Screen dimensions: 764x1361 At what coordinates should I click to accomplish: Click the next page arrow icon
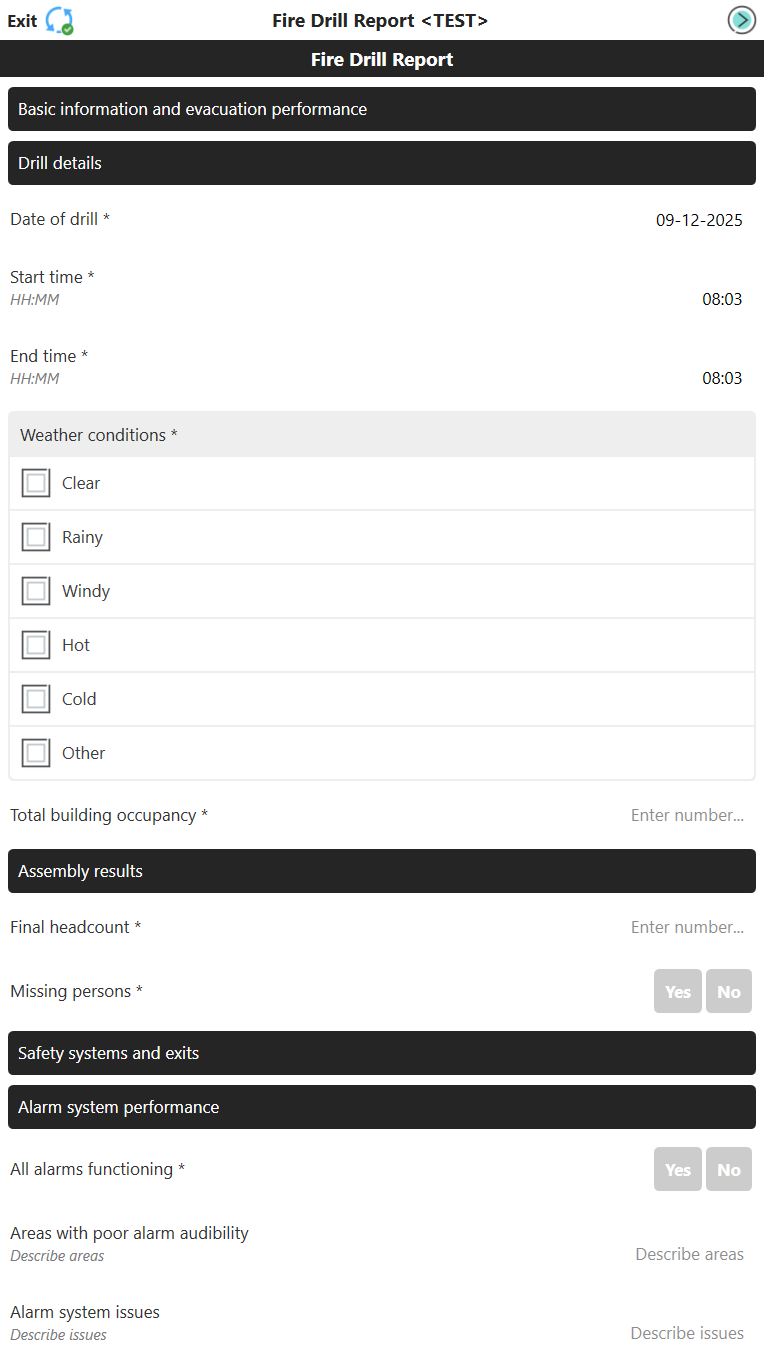click(x=741, y=20)
